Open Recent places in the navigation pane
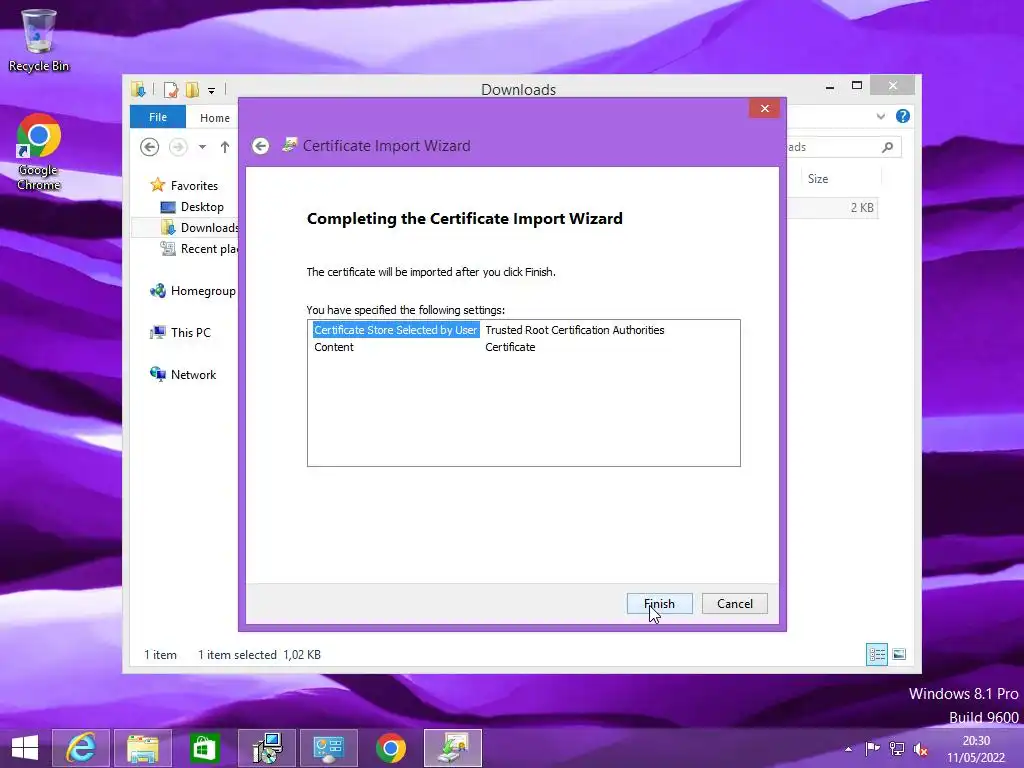 (x=200, y=249)
